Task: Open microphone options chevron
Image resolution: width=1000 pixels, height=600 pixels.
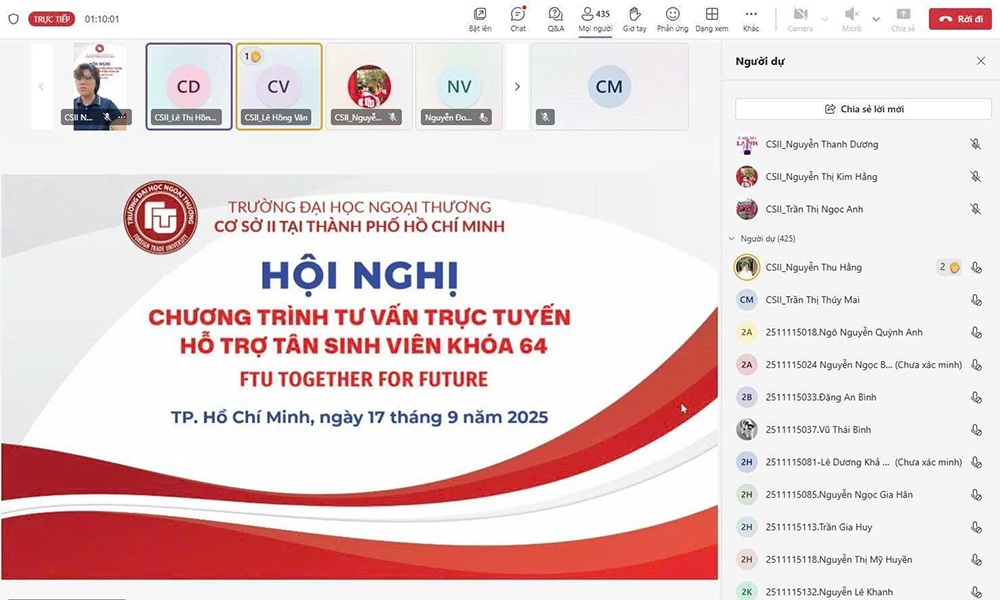Action: pos(875,18)
